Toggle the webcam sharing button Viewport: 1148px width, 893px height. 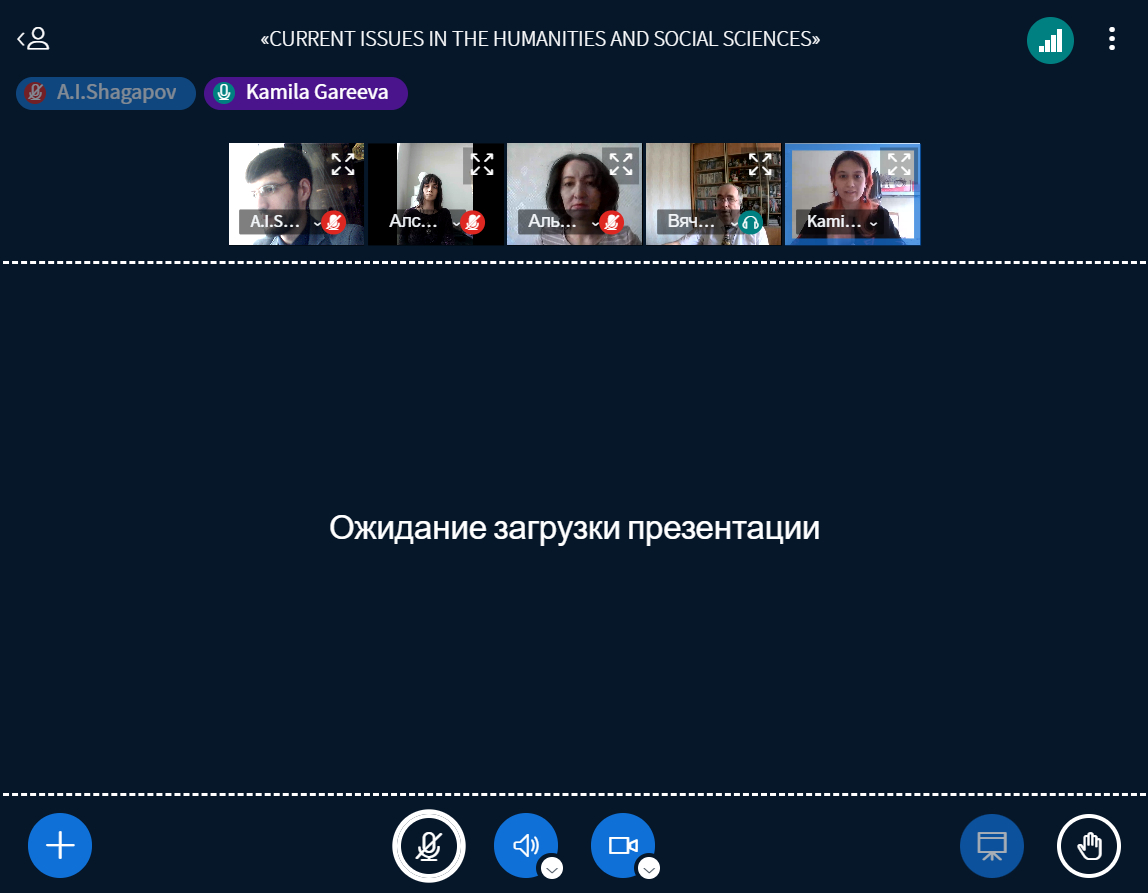click(622, 845)
